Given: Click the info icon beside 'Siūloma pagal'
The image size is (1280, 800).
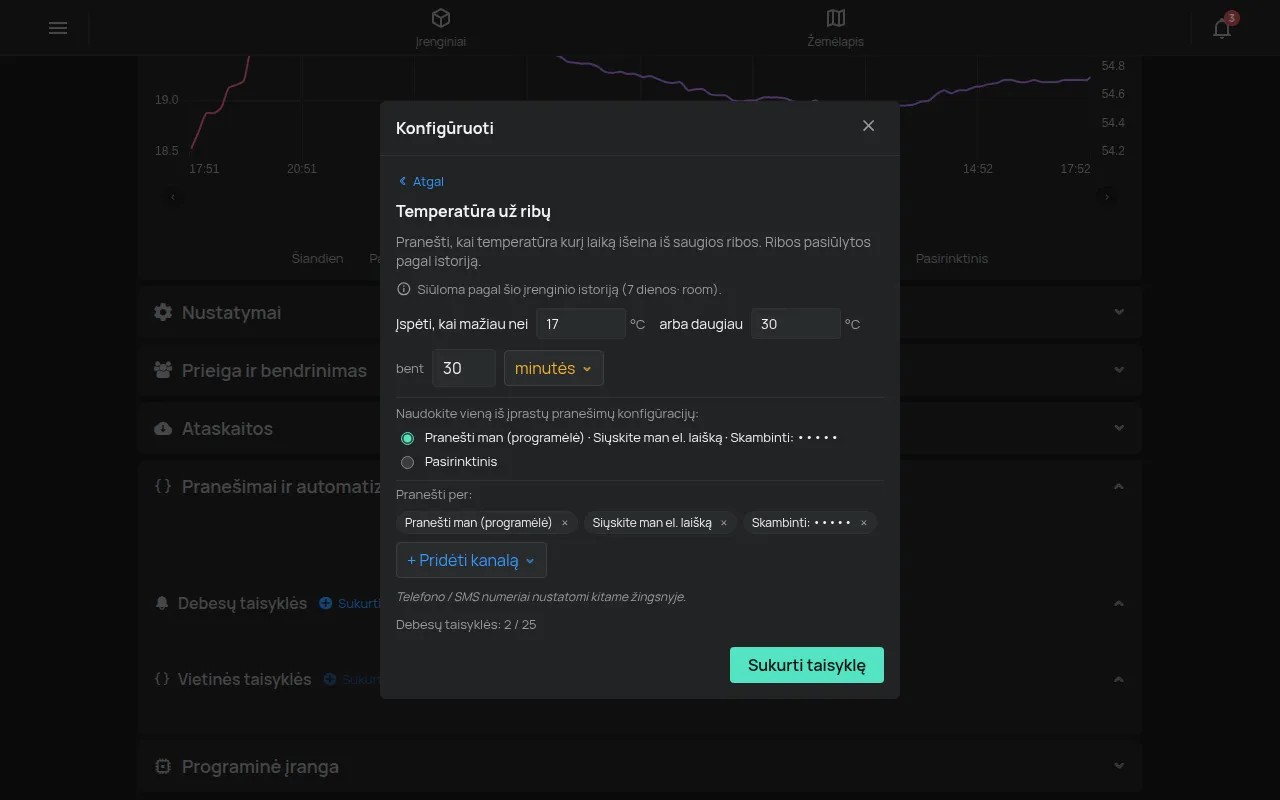Looking at the screenshot, I should 404,289.
